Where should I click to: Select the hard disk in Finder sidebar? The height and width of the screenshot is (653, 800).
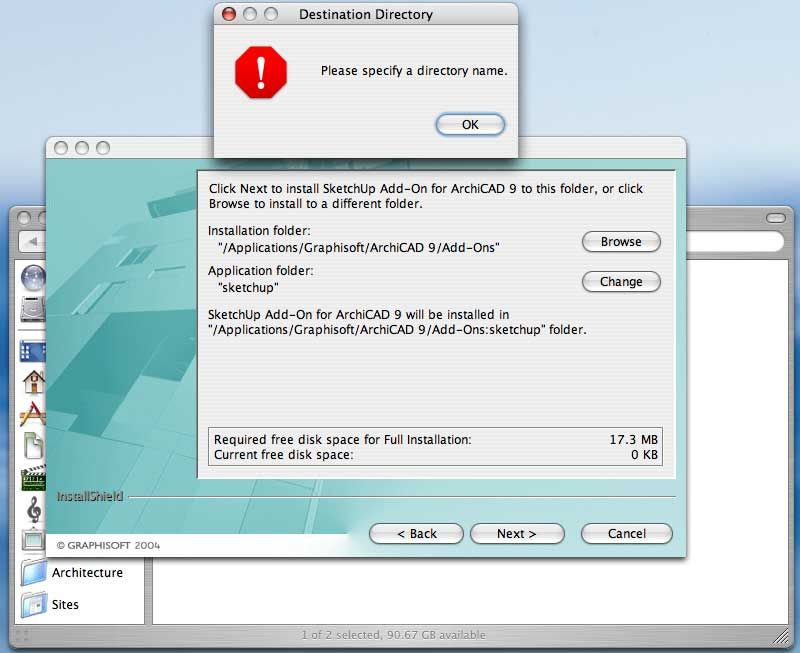point(34,309)
